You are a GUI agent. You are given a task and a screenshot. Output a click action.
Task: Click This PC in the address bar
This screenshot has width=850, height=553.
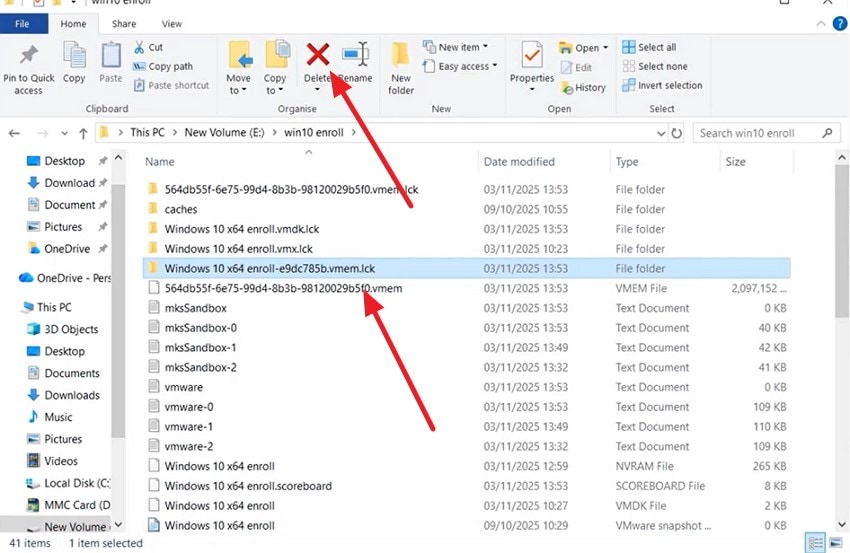point(147,132)
